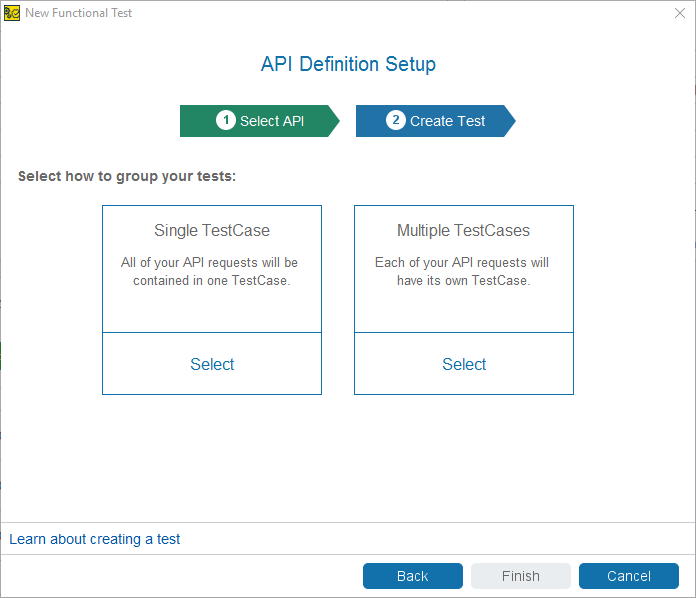Click the 'Single TestCase' card title
696x598 pixels.
212,230
